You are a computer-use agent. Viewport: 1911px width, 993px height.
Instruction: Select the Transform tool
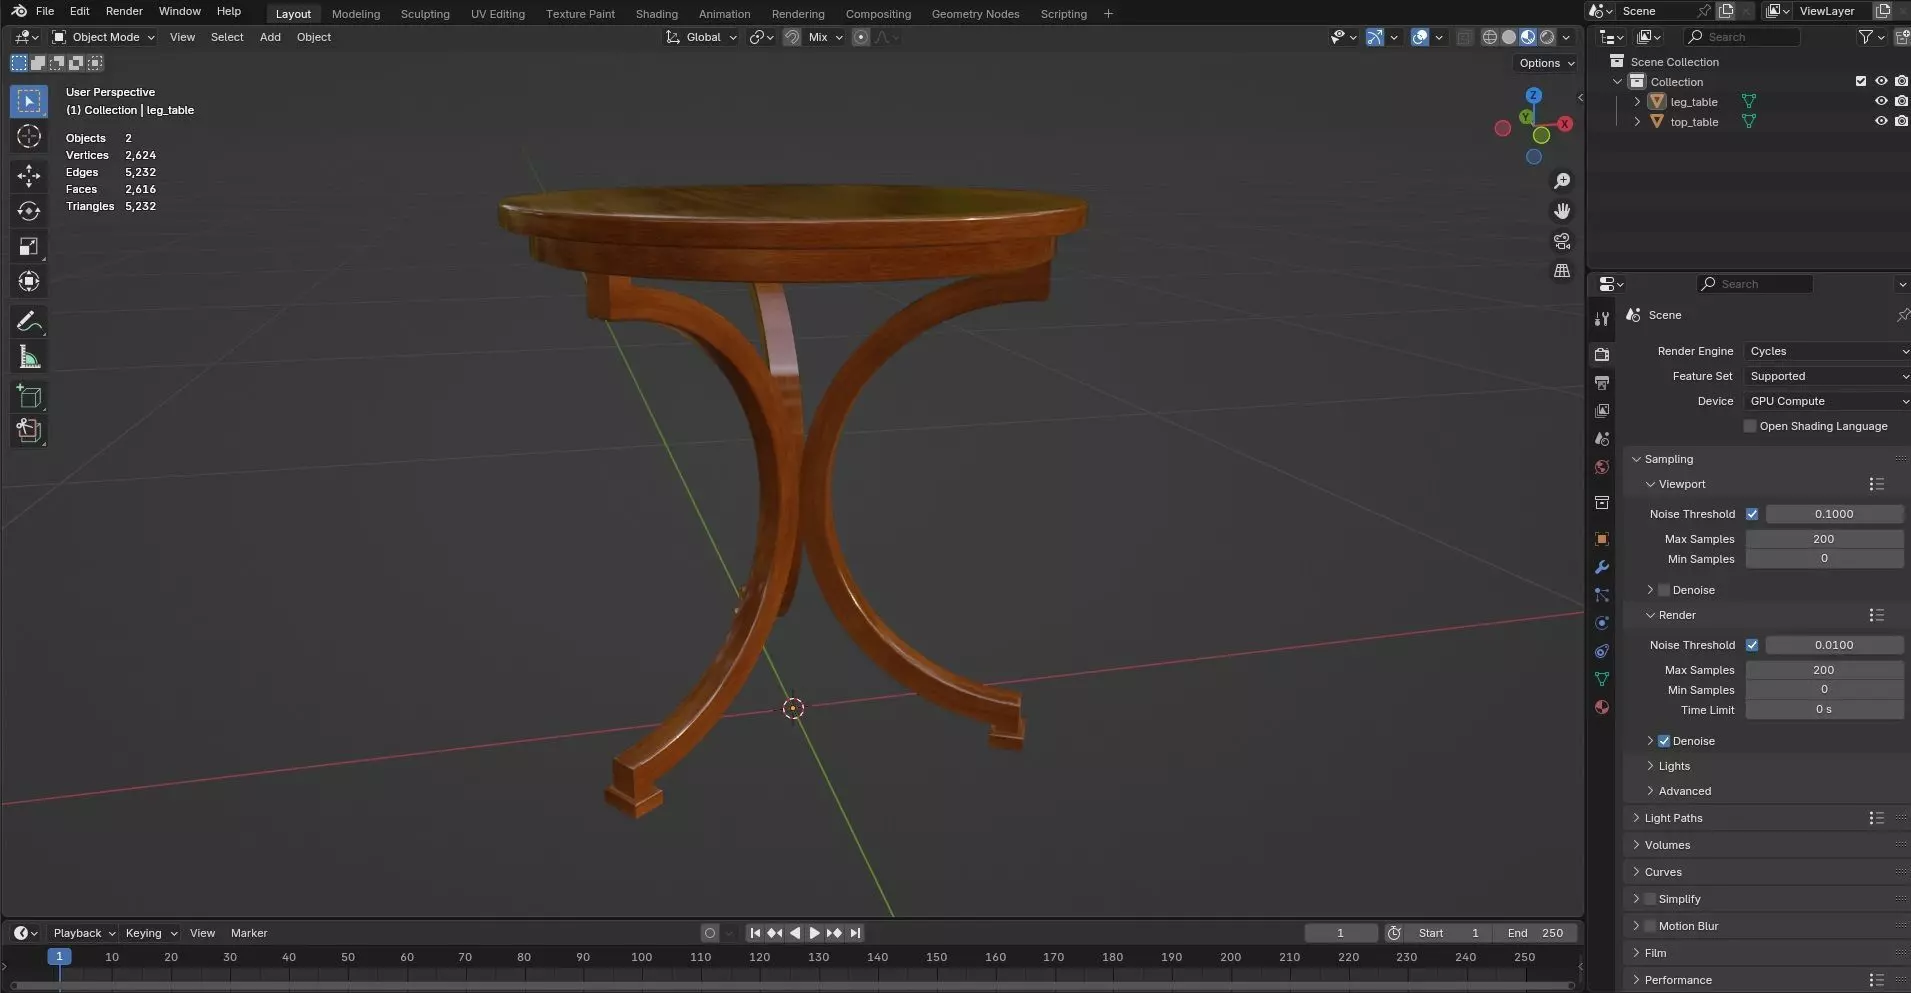click(29, 281)
